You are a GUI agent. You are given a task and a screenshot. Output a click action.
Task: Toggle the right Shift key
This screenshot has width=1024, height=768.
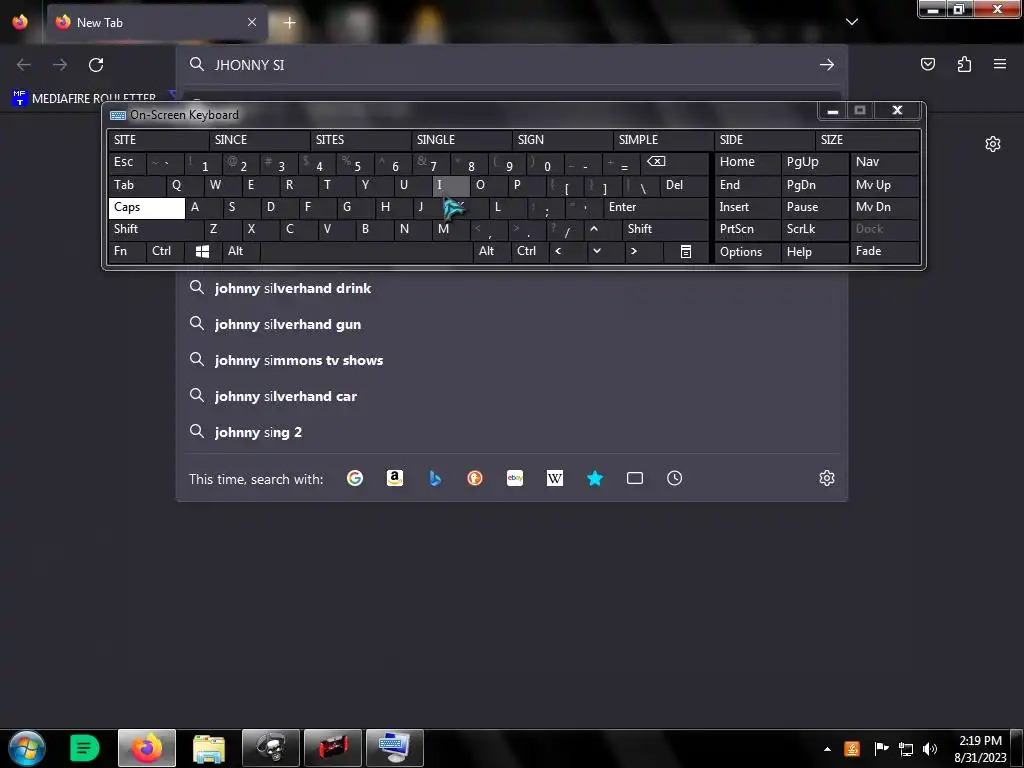(665, 229)
